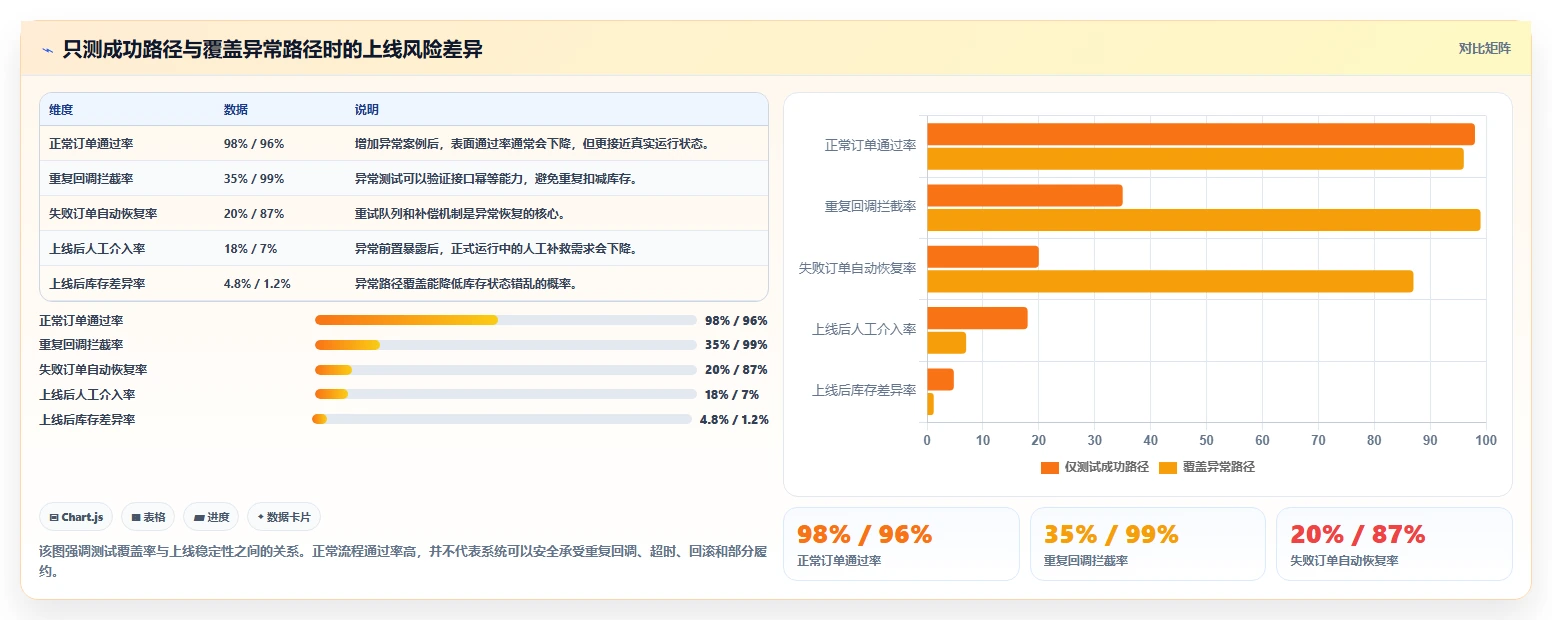Click the 失败订单自动恢复率 progress bar
1552x620 pixels.
point(505,370)
